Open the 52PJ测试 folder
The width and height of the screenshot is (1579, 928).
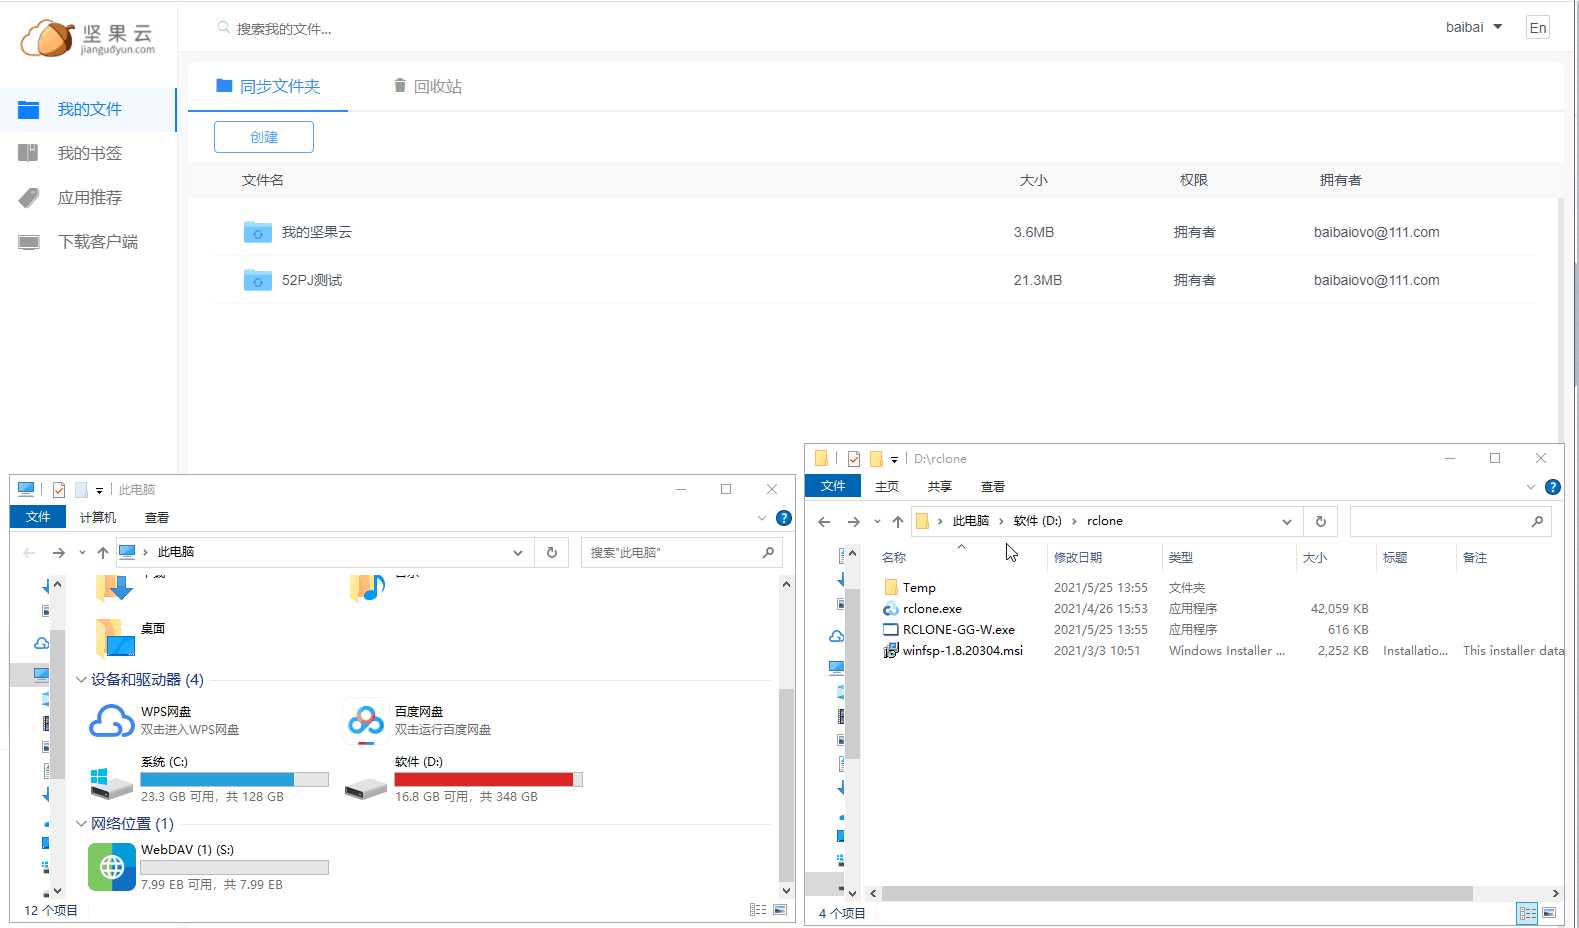311,280
